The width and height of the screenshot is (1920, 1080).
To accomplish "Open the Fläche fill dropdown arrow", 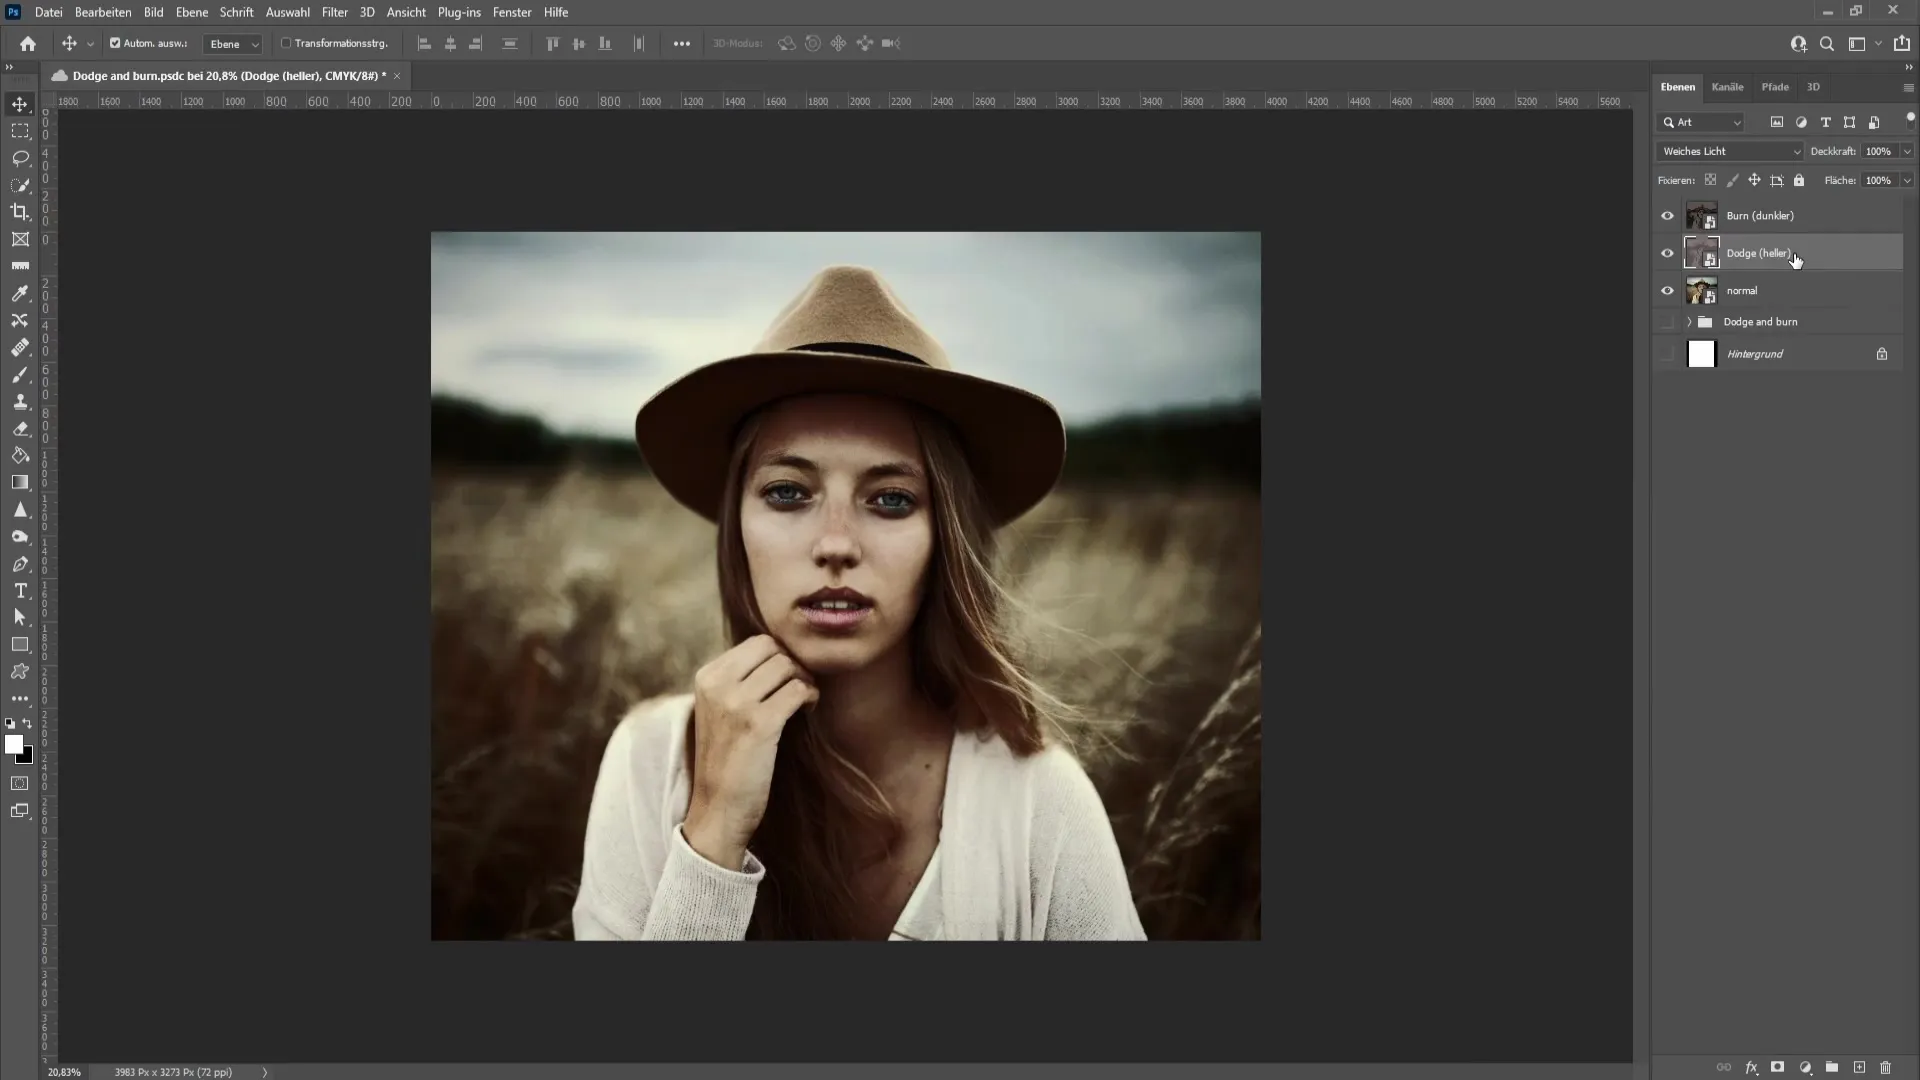I will tap(1907, 181).
